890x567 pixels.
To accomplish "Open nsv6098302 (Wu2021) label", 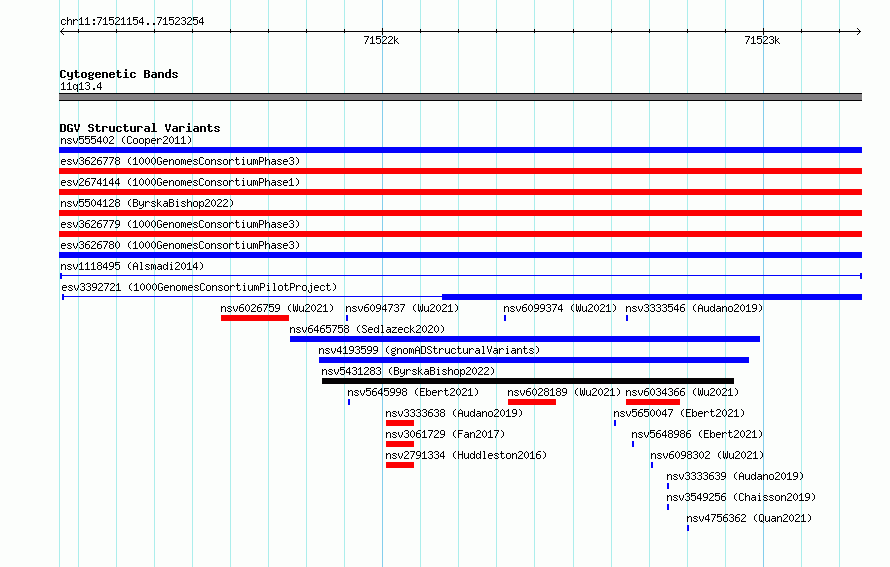I will tap(707, 455).
